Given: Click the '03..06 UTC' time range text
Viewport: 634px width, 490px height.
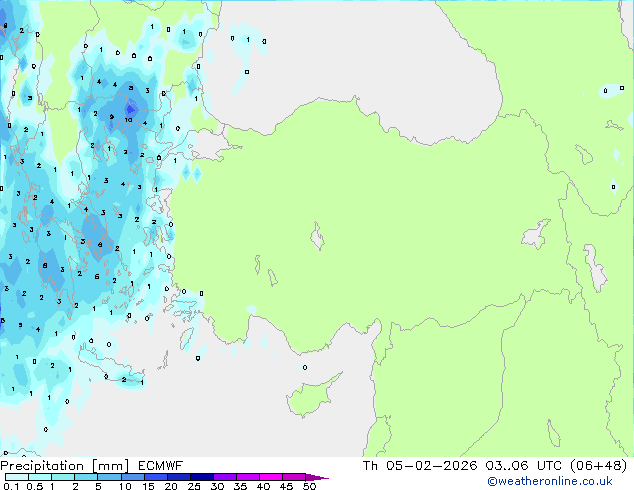Looking at the screenshot, I should click(x=524, y=466).
